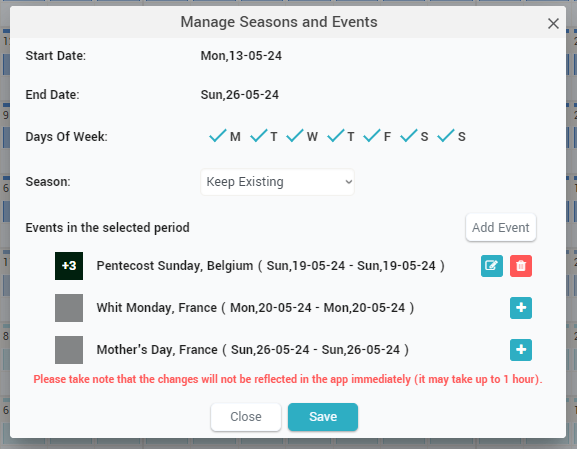Select Mother's Day gray color swatch

69,350
